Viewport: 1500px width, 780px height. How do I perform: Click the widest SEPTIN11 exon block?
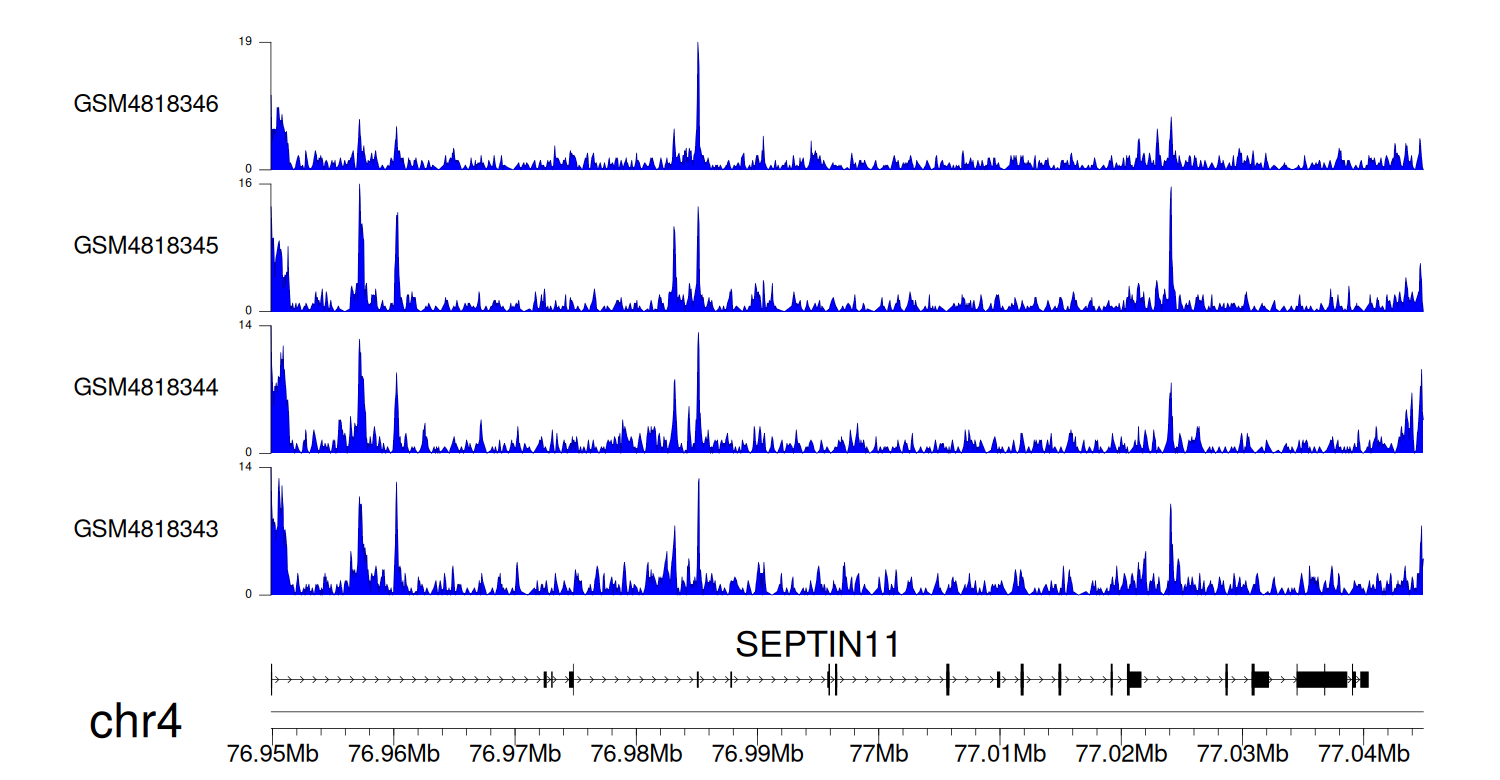[1321, 679]
